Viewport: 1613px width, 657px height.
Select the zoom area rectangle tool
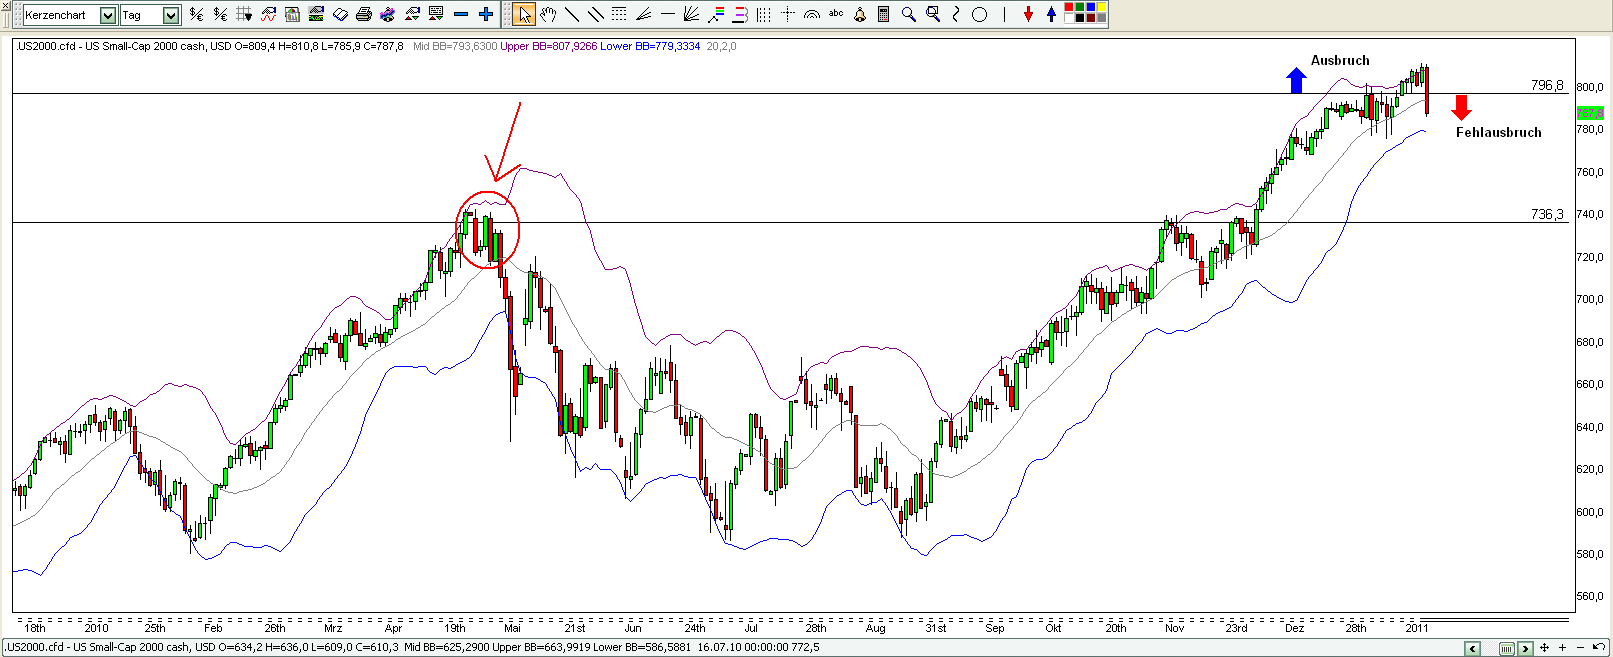933,14
